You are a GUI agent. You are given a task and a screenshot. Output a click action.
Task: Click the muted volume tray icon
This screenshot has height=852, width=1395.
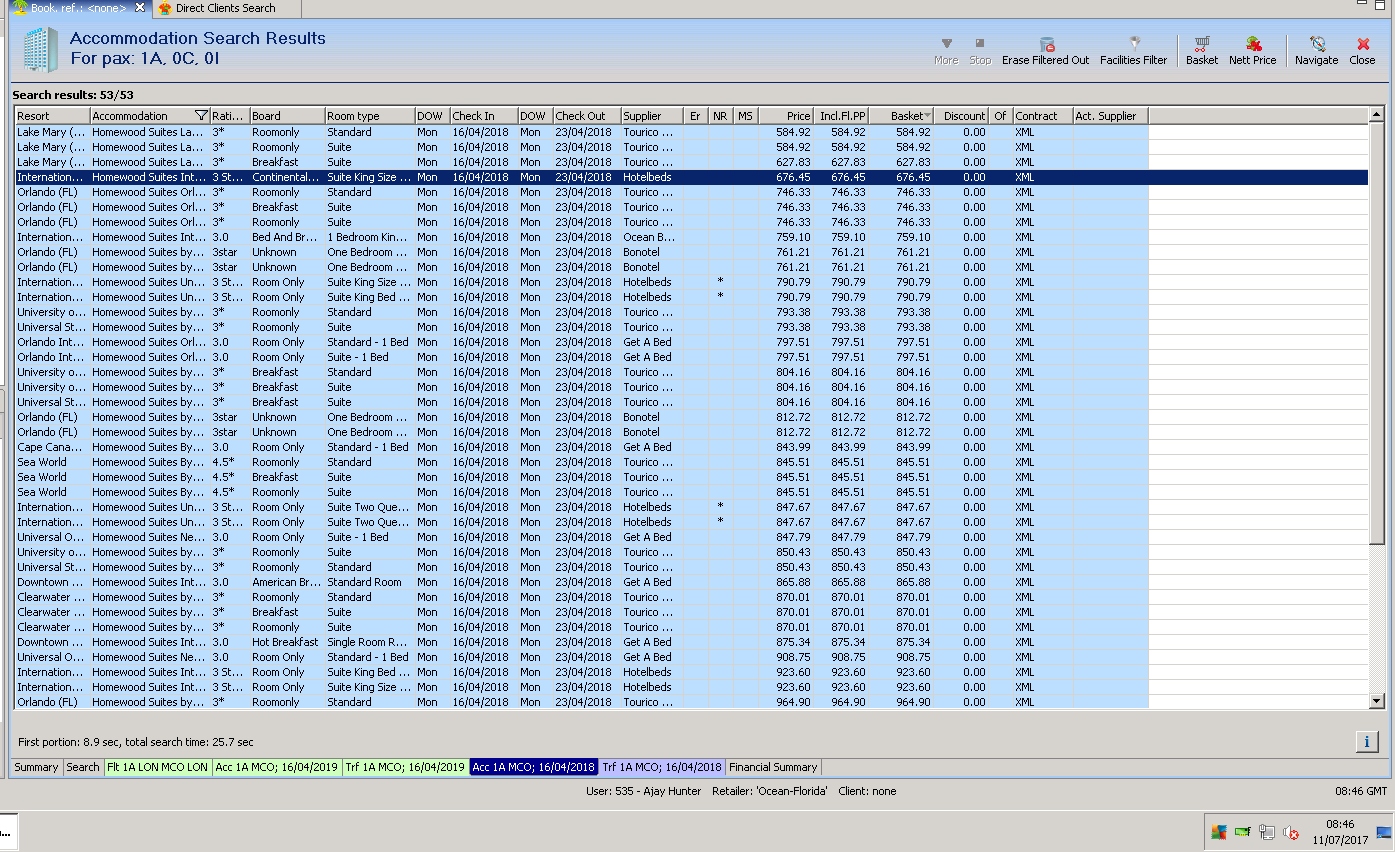coord(1291,832)
